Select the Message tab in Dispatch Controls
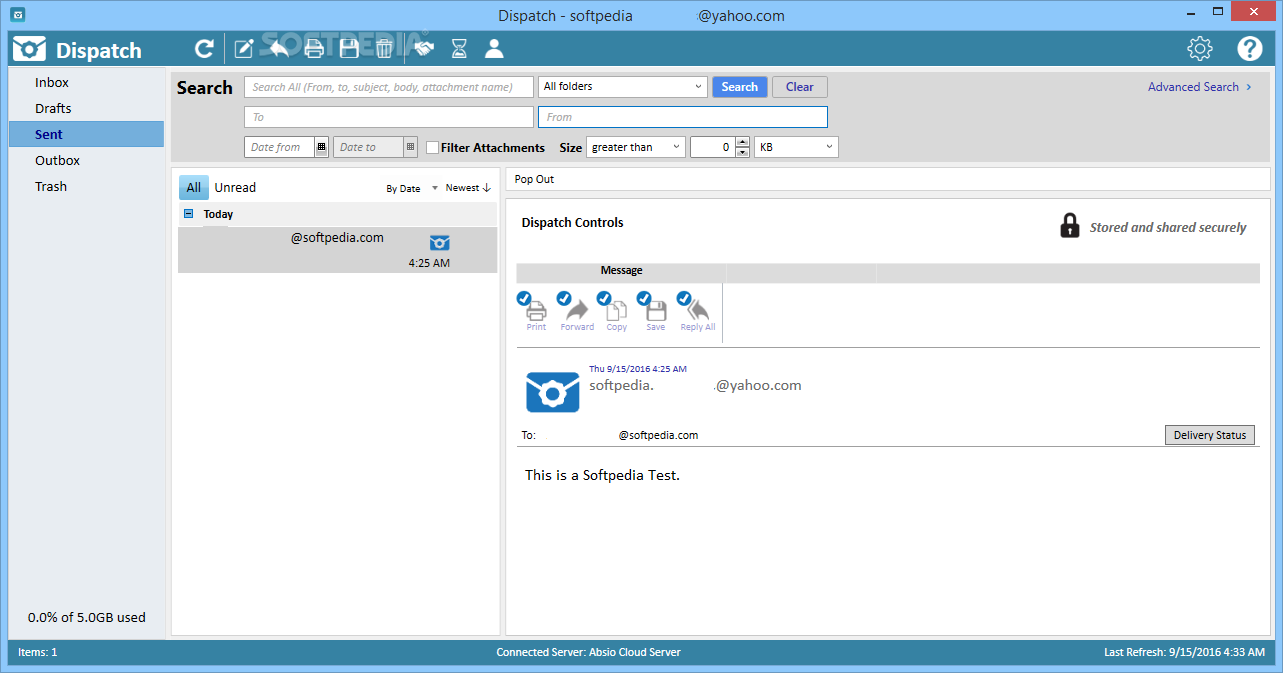1283x673 pixels. pos(621,271)
